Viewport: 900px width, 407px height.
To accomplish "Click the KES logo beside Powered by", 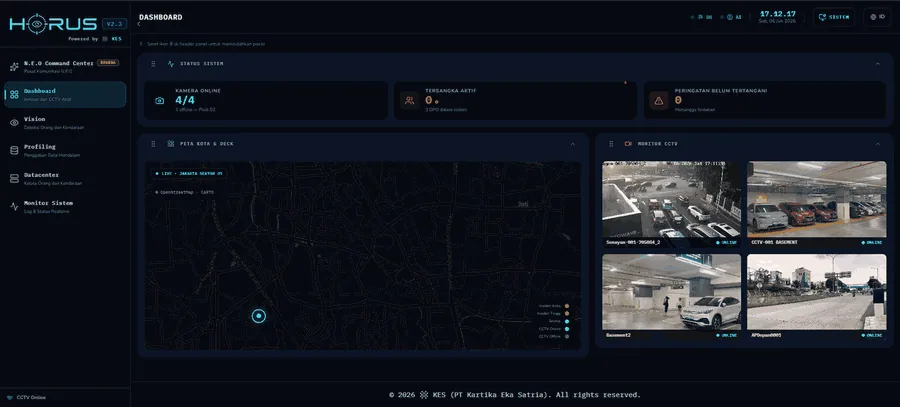I will [x=105, y=39].
